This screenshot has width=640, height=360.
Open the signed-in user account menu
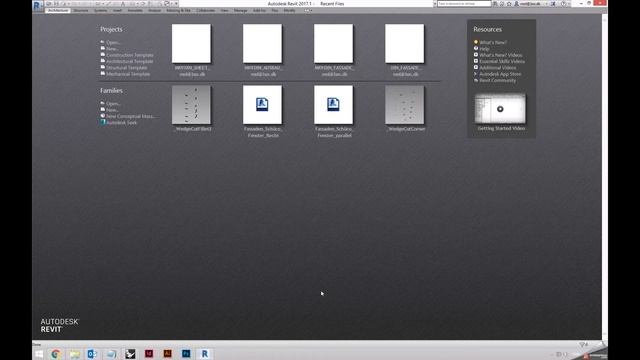[530, 4]
